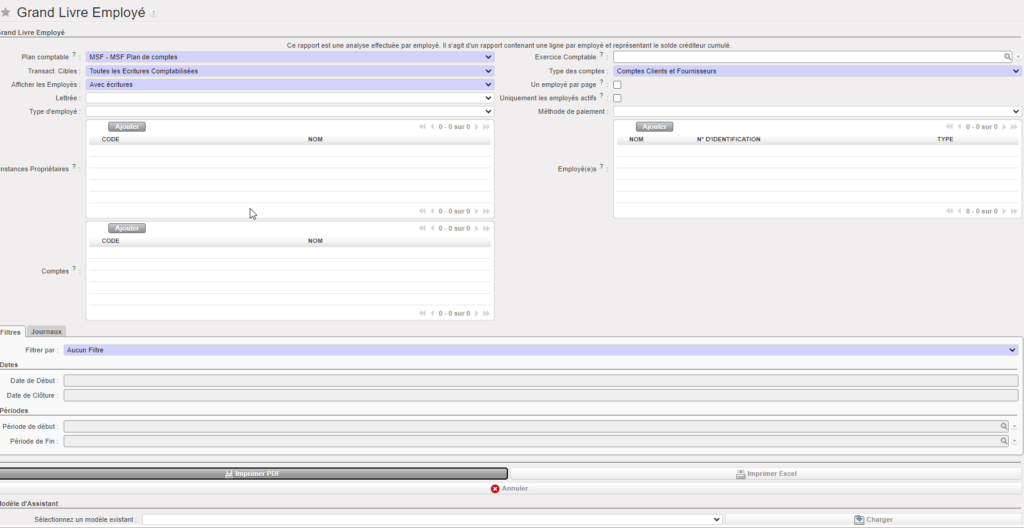Open the Filtrer par dropdown
This screenshot has height=528, width=1024.
tap(540, 350)
